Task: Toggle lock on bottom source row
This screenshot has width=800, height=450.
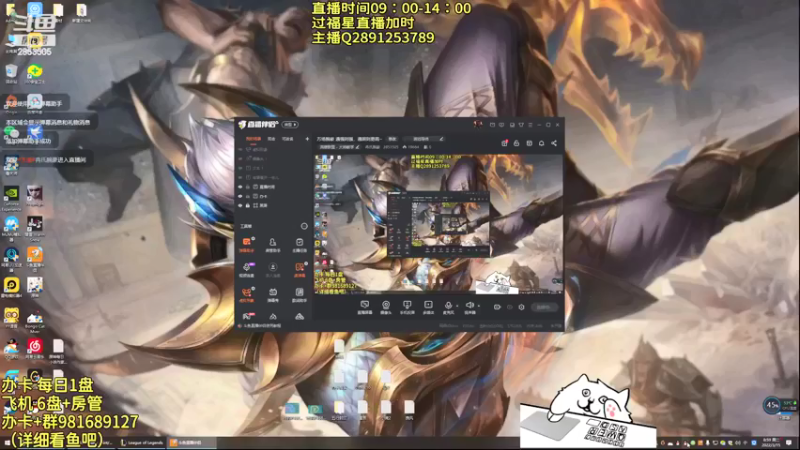Action: (x=248, y=205)
